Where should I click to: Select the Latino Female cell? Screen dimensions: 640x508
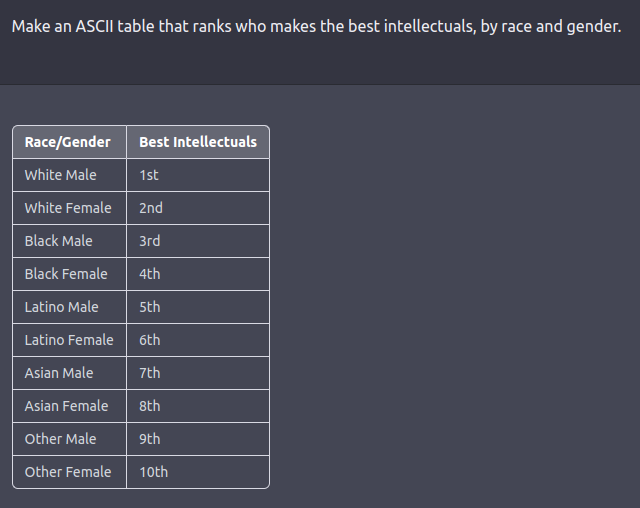click(x=69, y=340)
